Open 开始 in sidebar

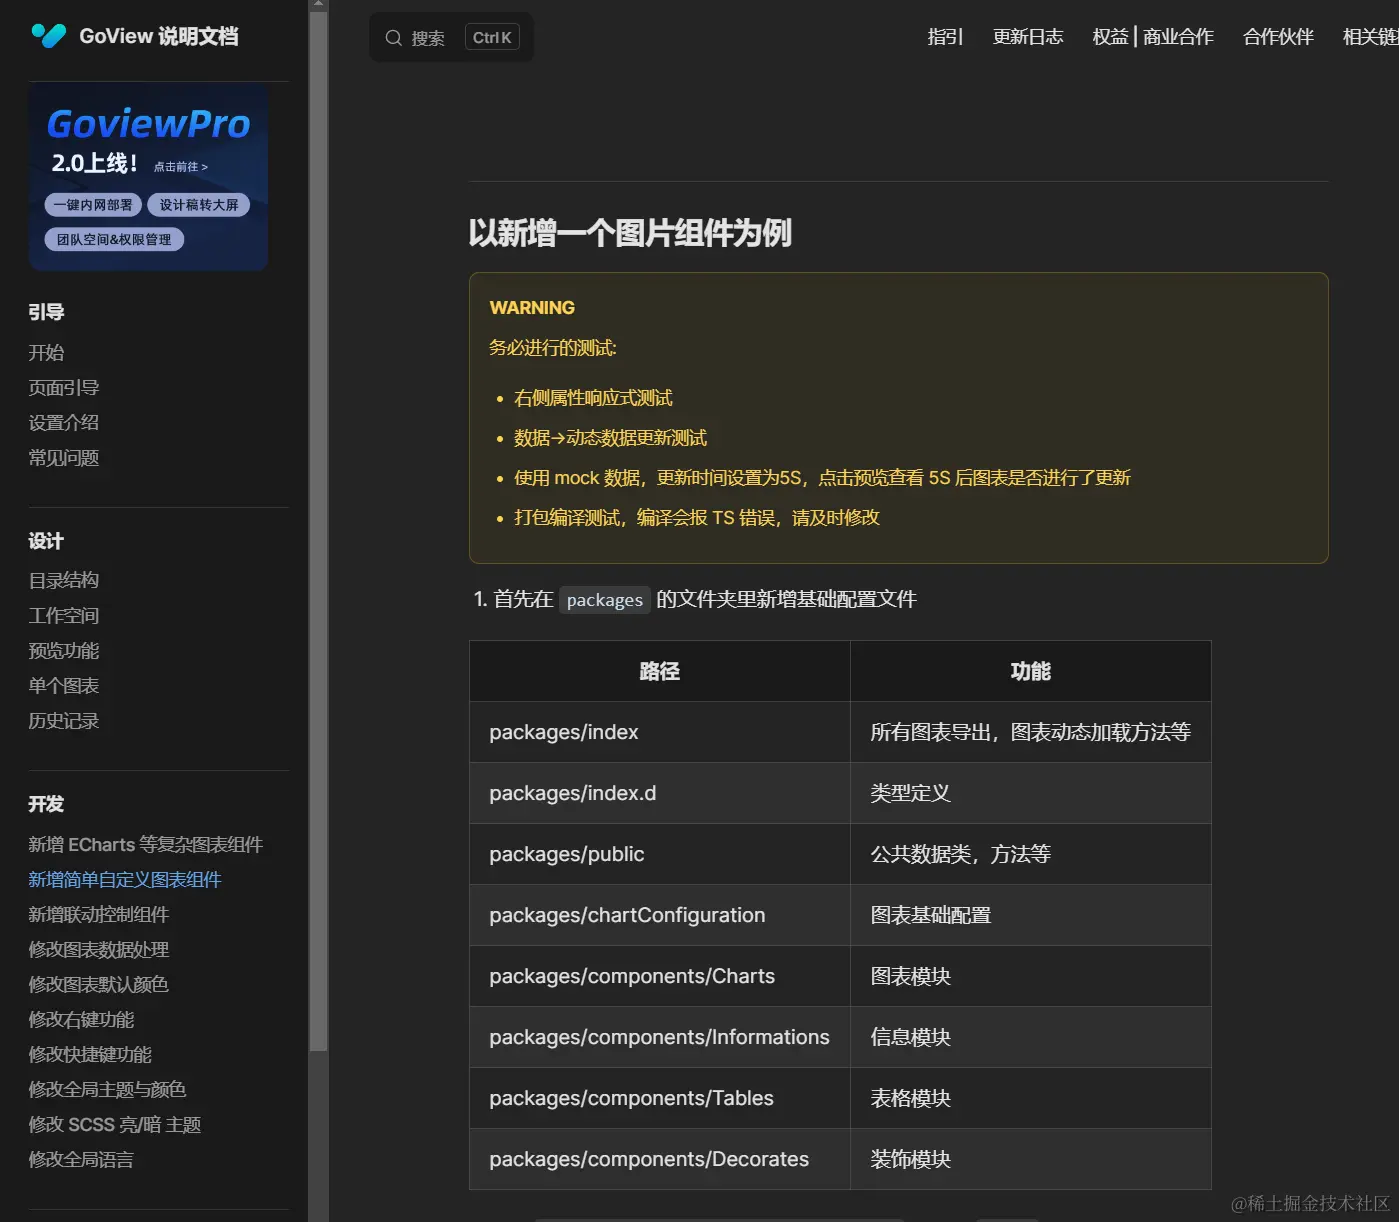point(46,353)
